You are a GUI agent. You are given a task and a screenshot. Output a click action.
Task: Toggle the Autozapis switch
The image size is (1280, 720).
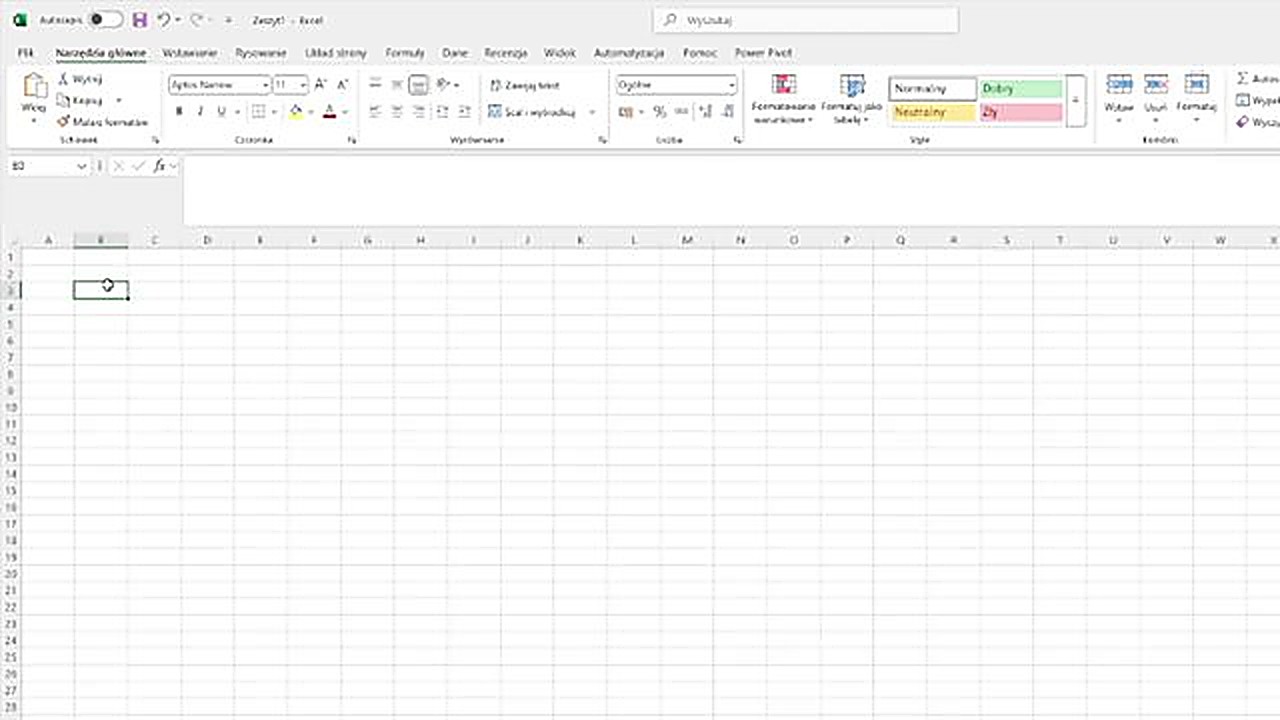point(105,20)
